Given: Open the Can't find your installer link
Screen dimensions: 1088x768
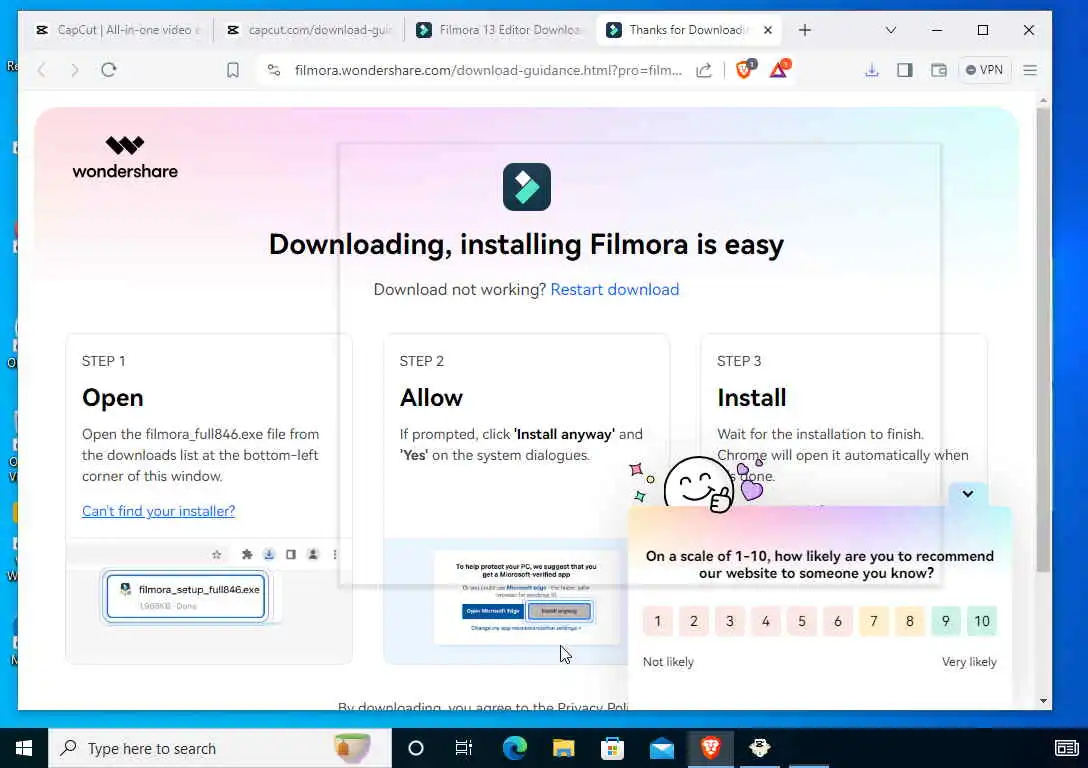Looking at the screenshot, I should pos(158,511).
